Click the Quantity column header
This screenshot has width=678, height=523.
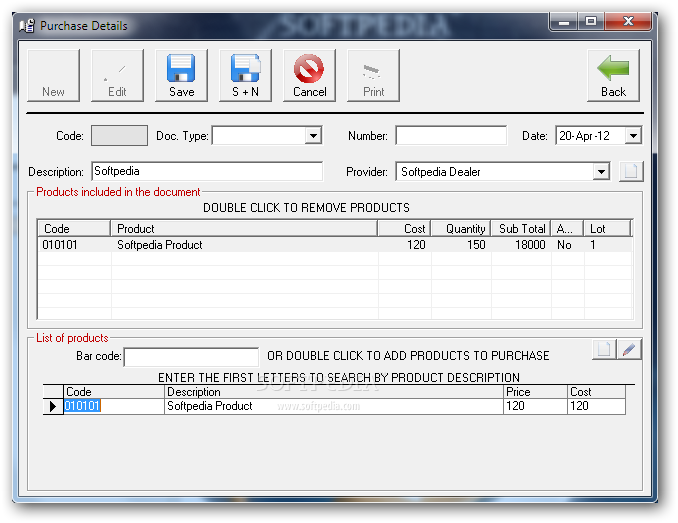coord(461,228)
